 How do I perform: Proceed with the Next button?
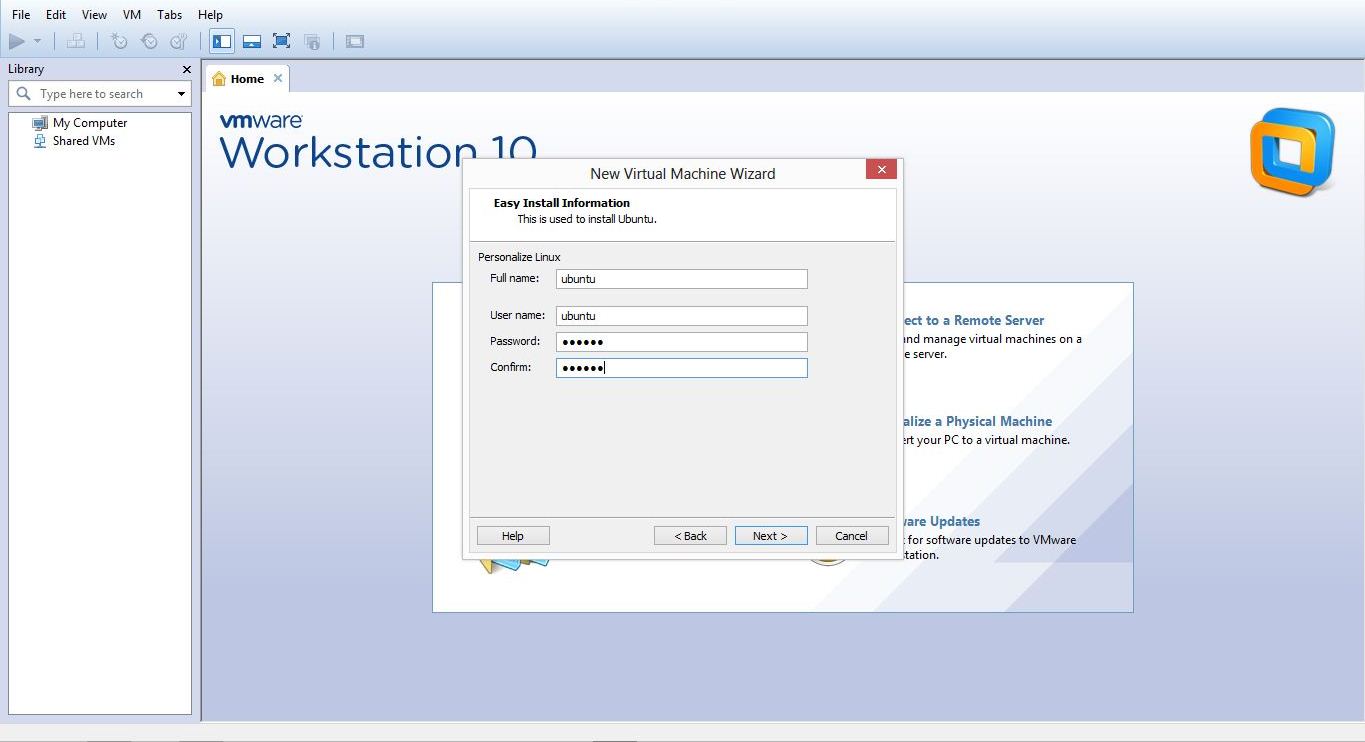coord(770,536)
